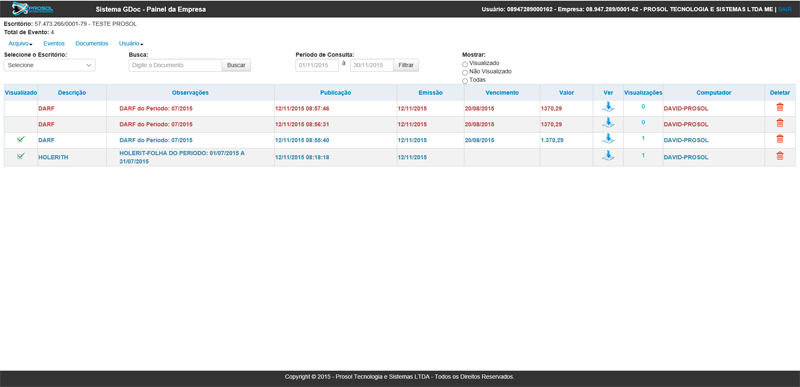Viewport: 800px width, 387px height.
Task: Delete the DARF published at 08:56:31
Action: (780, 123)
